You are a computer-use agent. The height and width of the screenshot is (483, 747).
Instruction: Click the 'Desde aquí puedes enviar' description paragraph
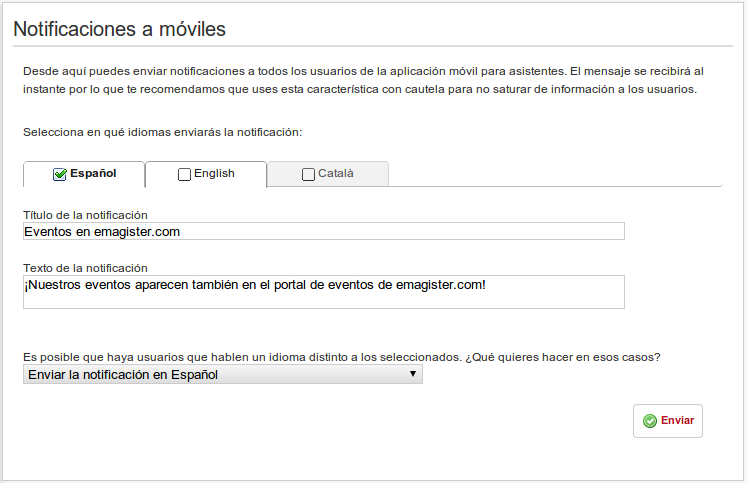click(x=363, y=80)
